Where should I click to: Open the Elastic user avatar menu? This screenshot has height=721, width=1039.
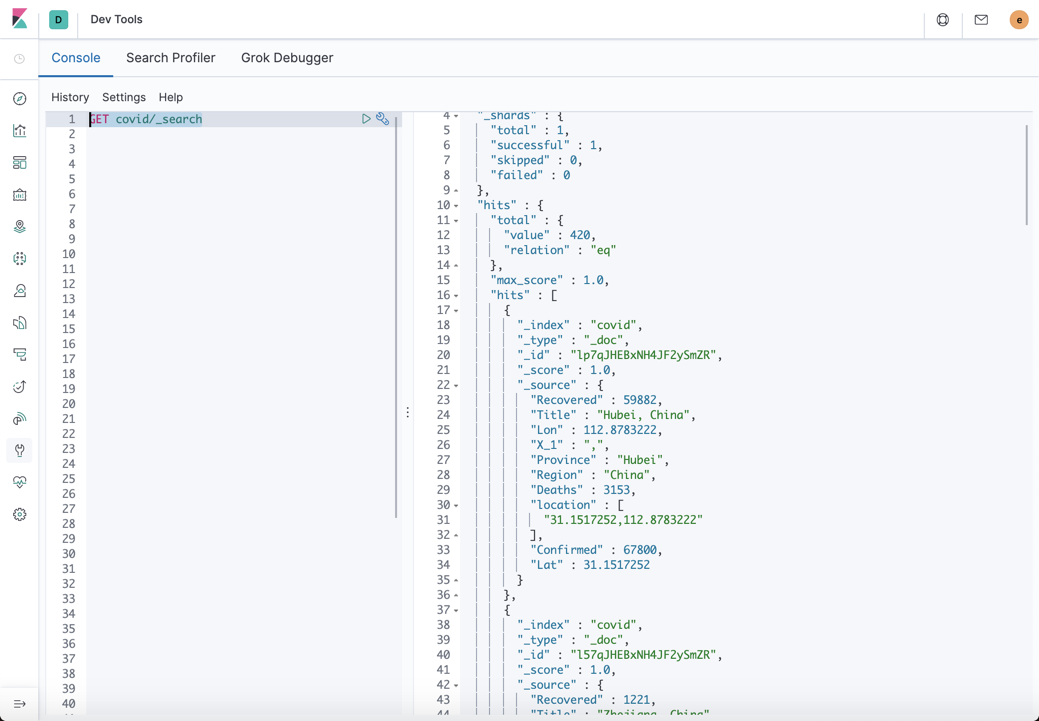click(x=1019, y=19)
